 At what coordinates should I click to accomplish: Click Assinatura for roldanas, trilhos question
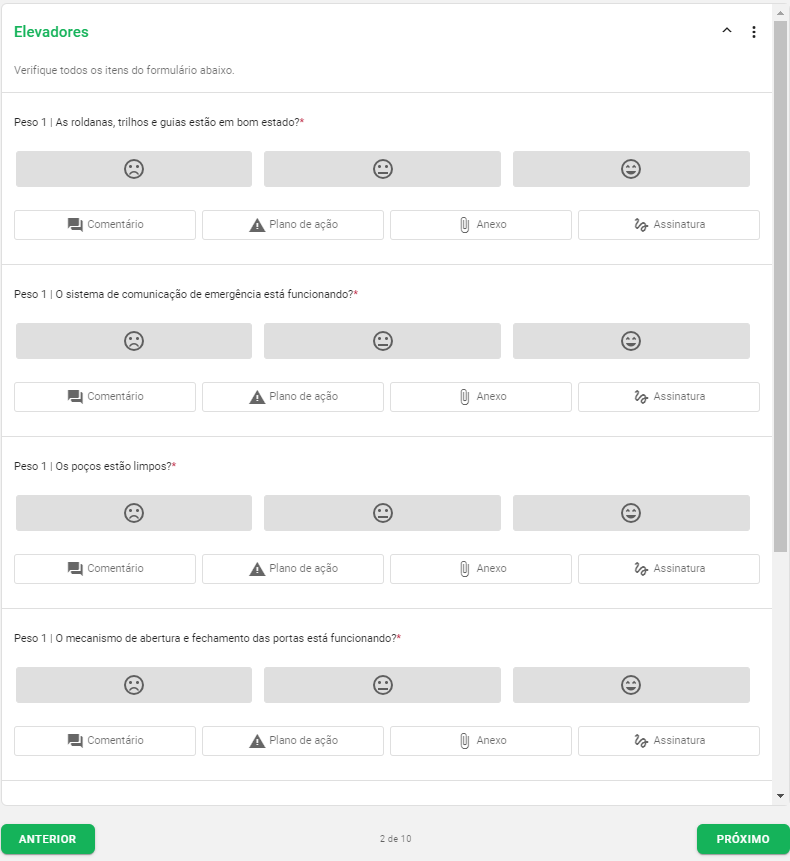(669, 225)
